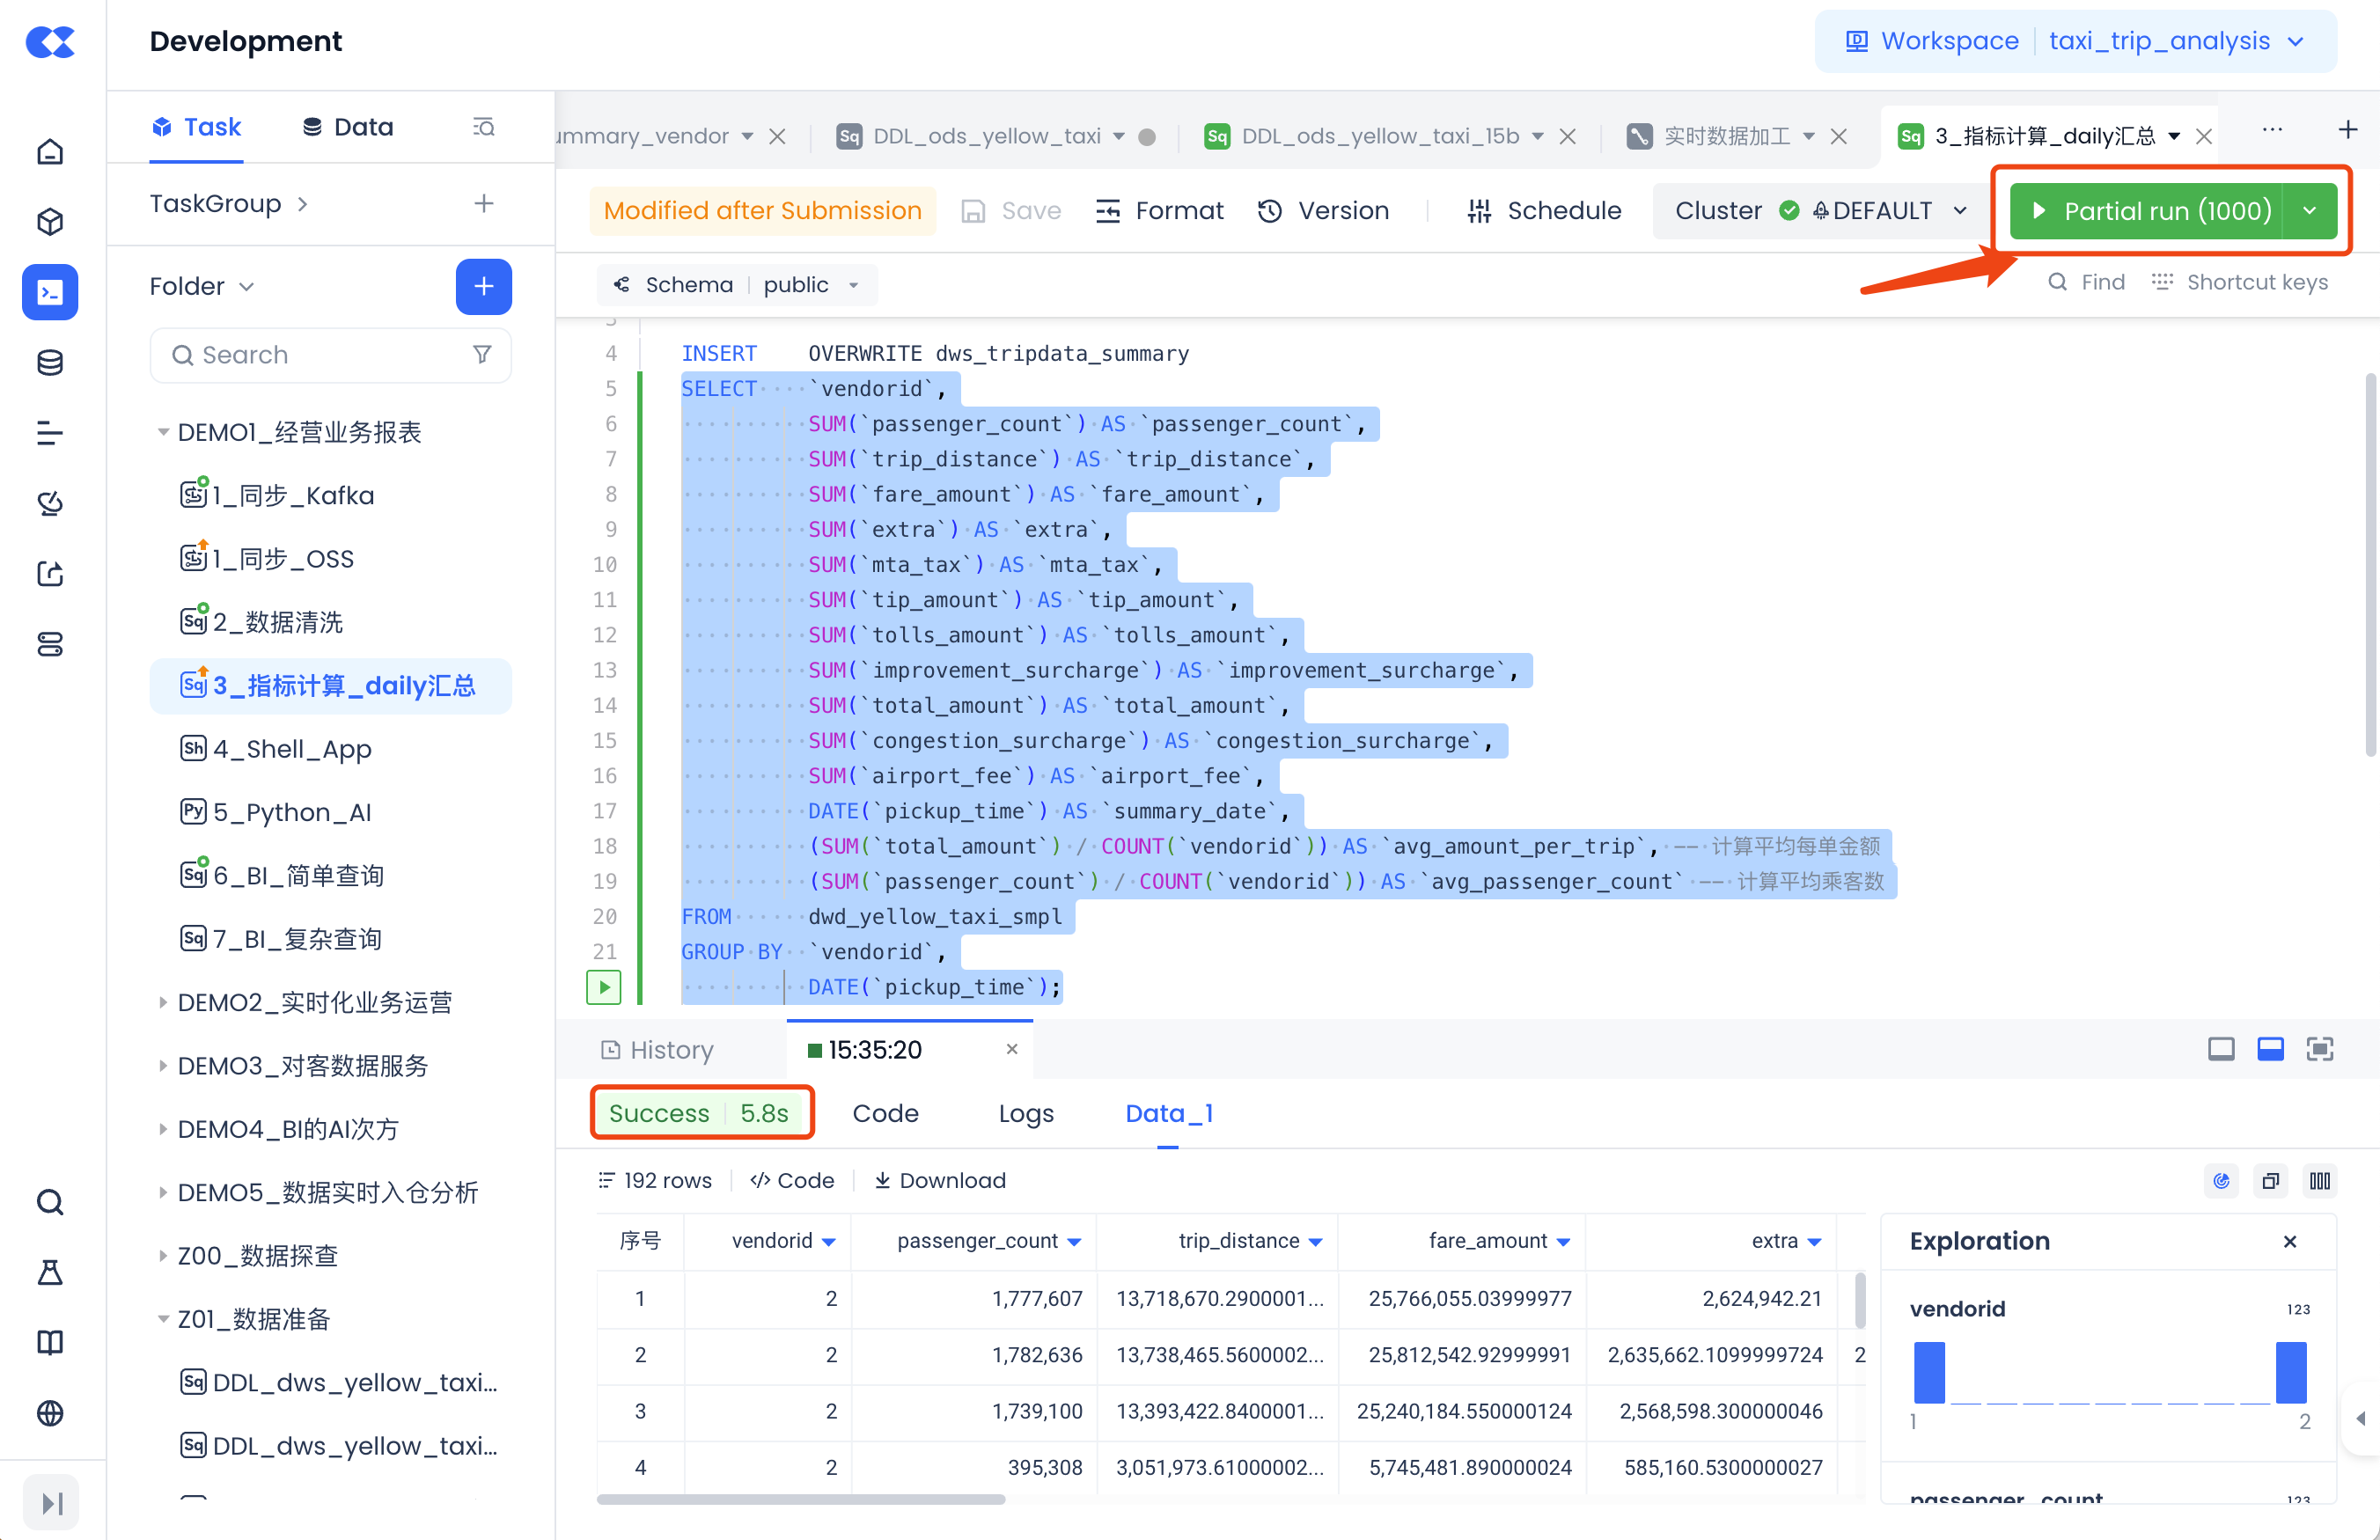Open the Partial run dropdown arrow
The image size is (2380, 1540).
click(2310, 211)
